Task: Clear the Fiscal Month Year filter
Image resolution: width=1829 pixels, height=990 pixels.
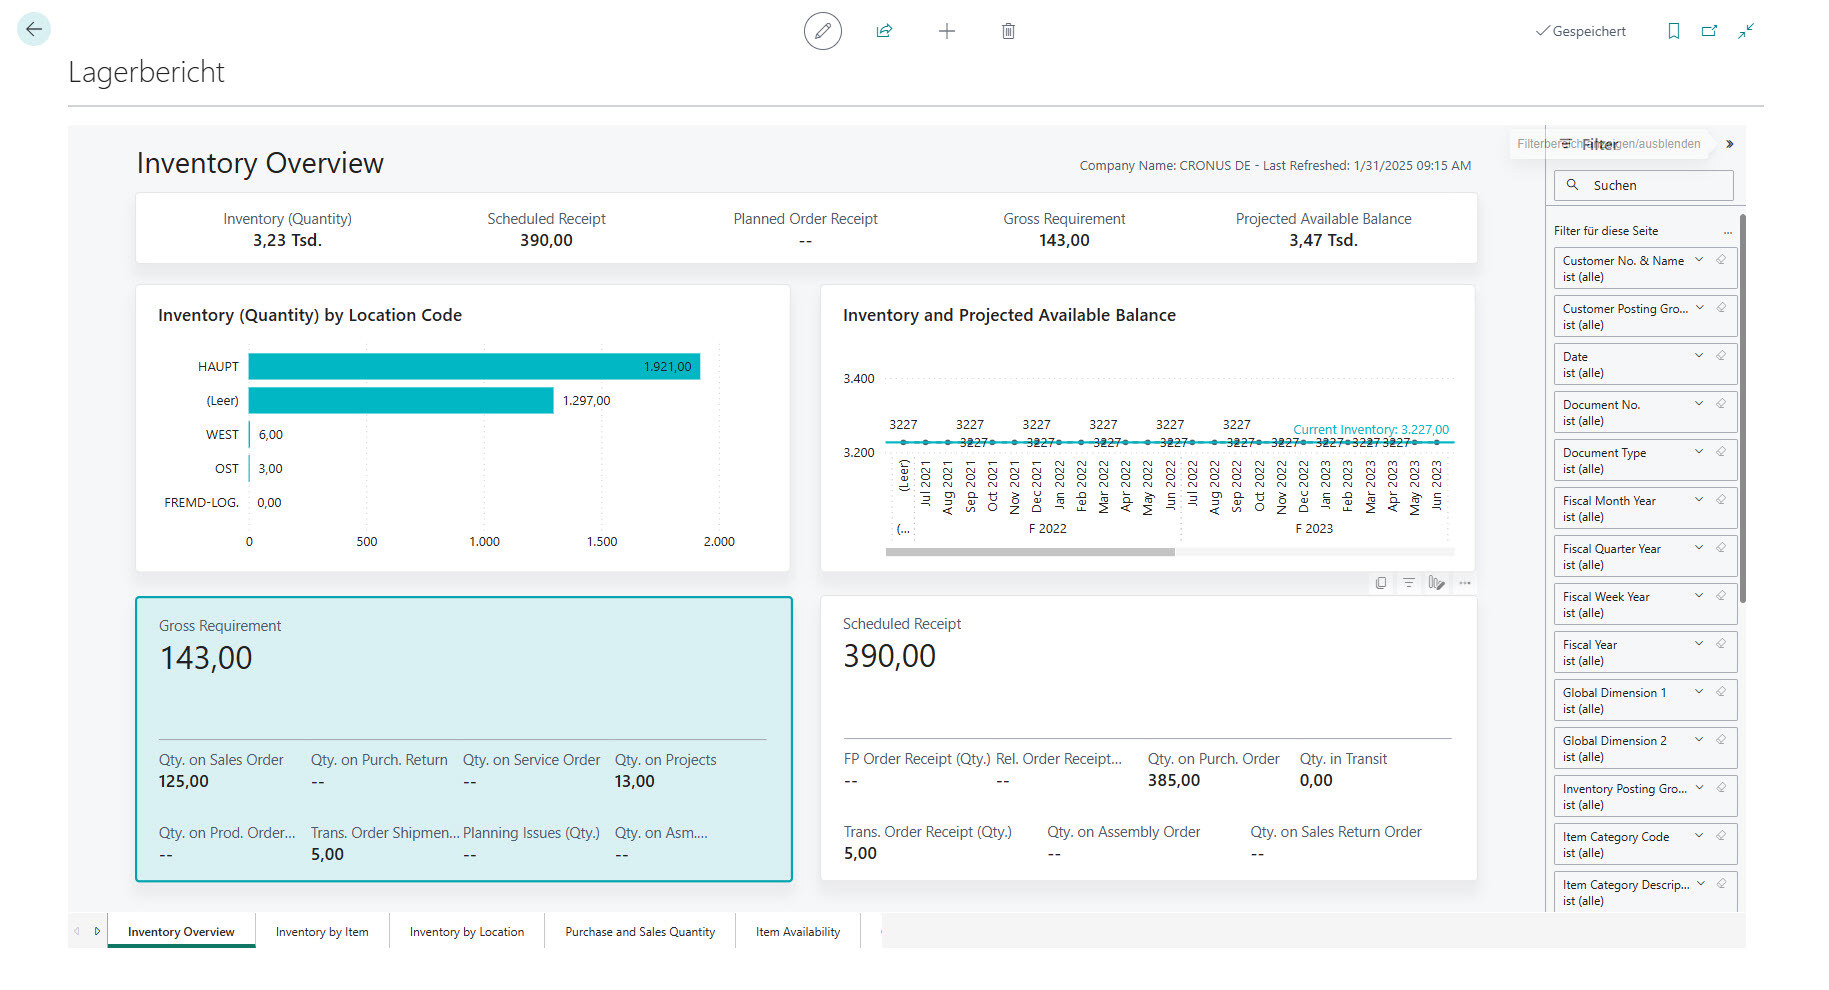Action: click(1721, 500)
